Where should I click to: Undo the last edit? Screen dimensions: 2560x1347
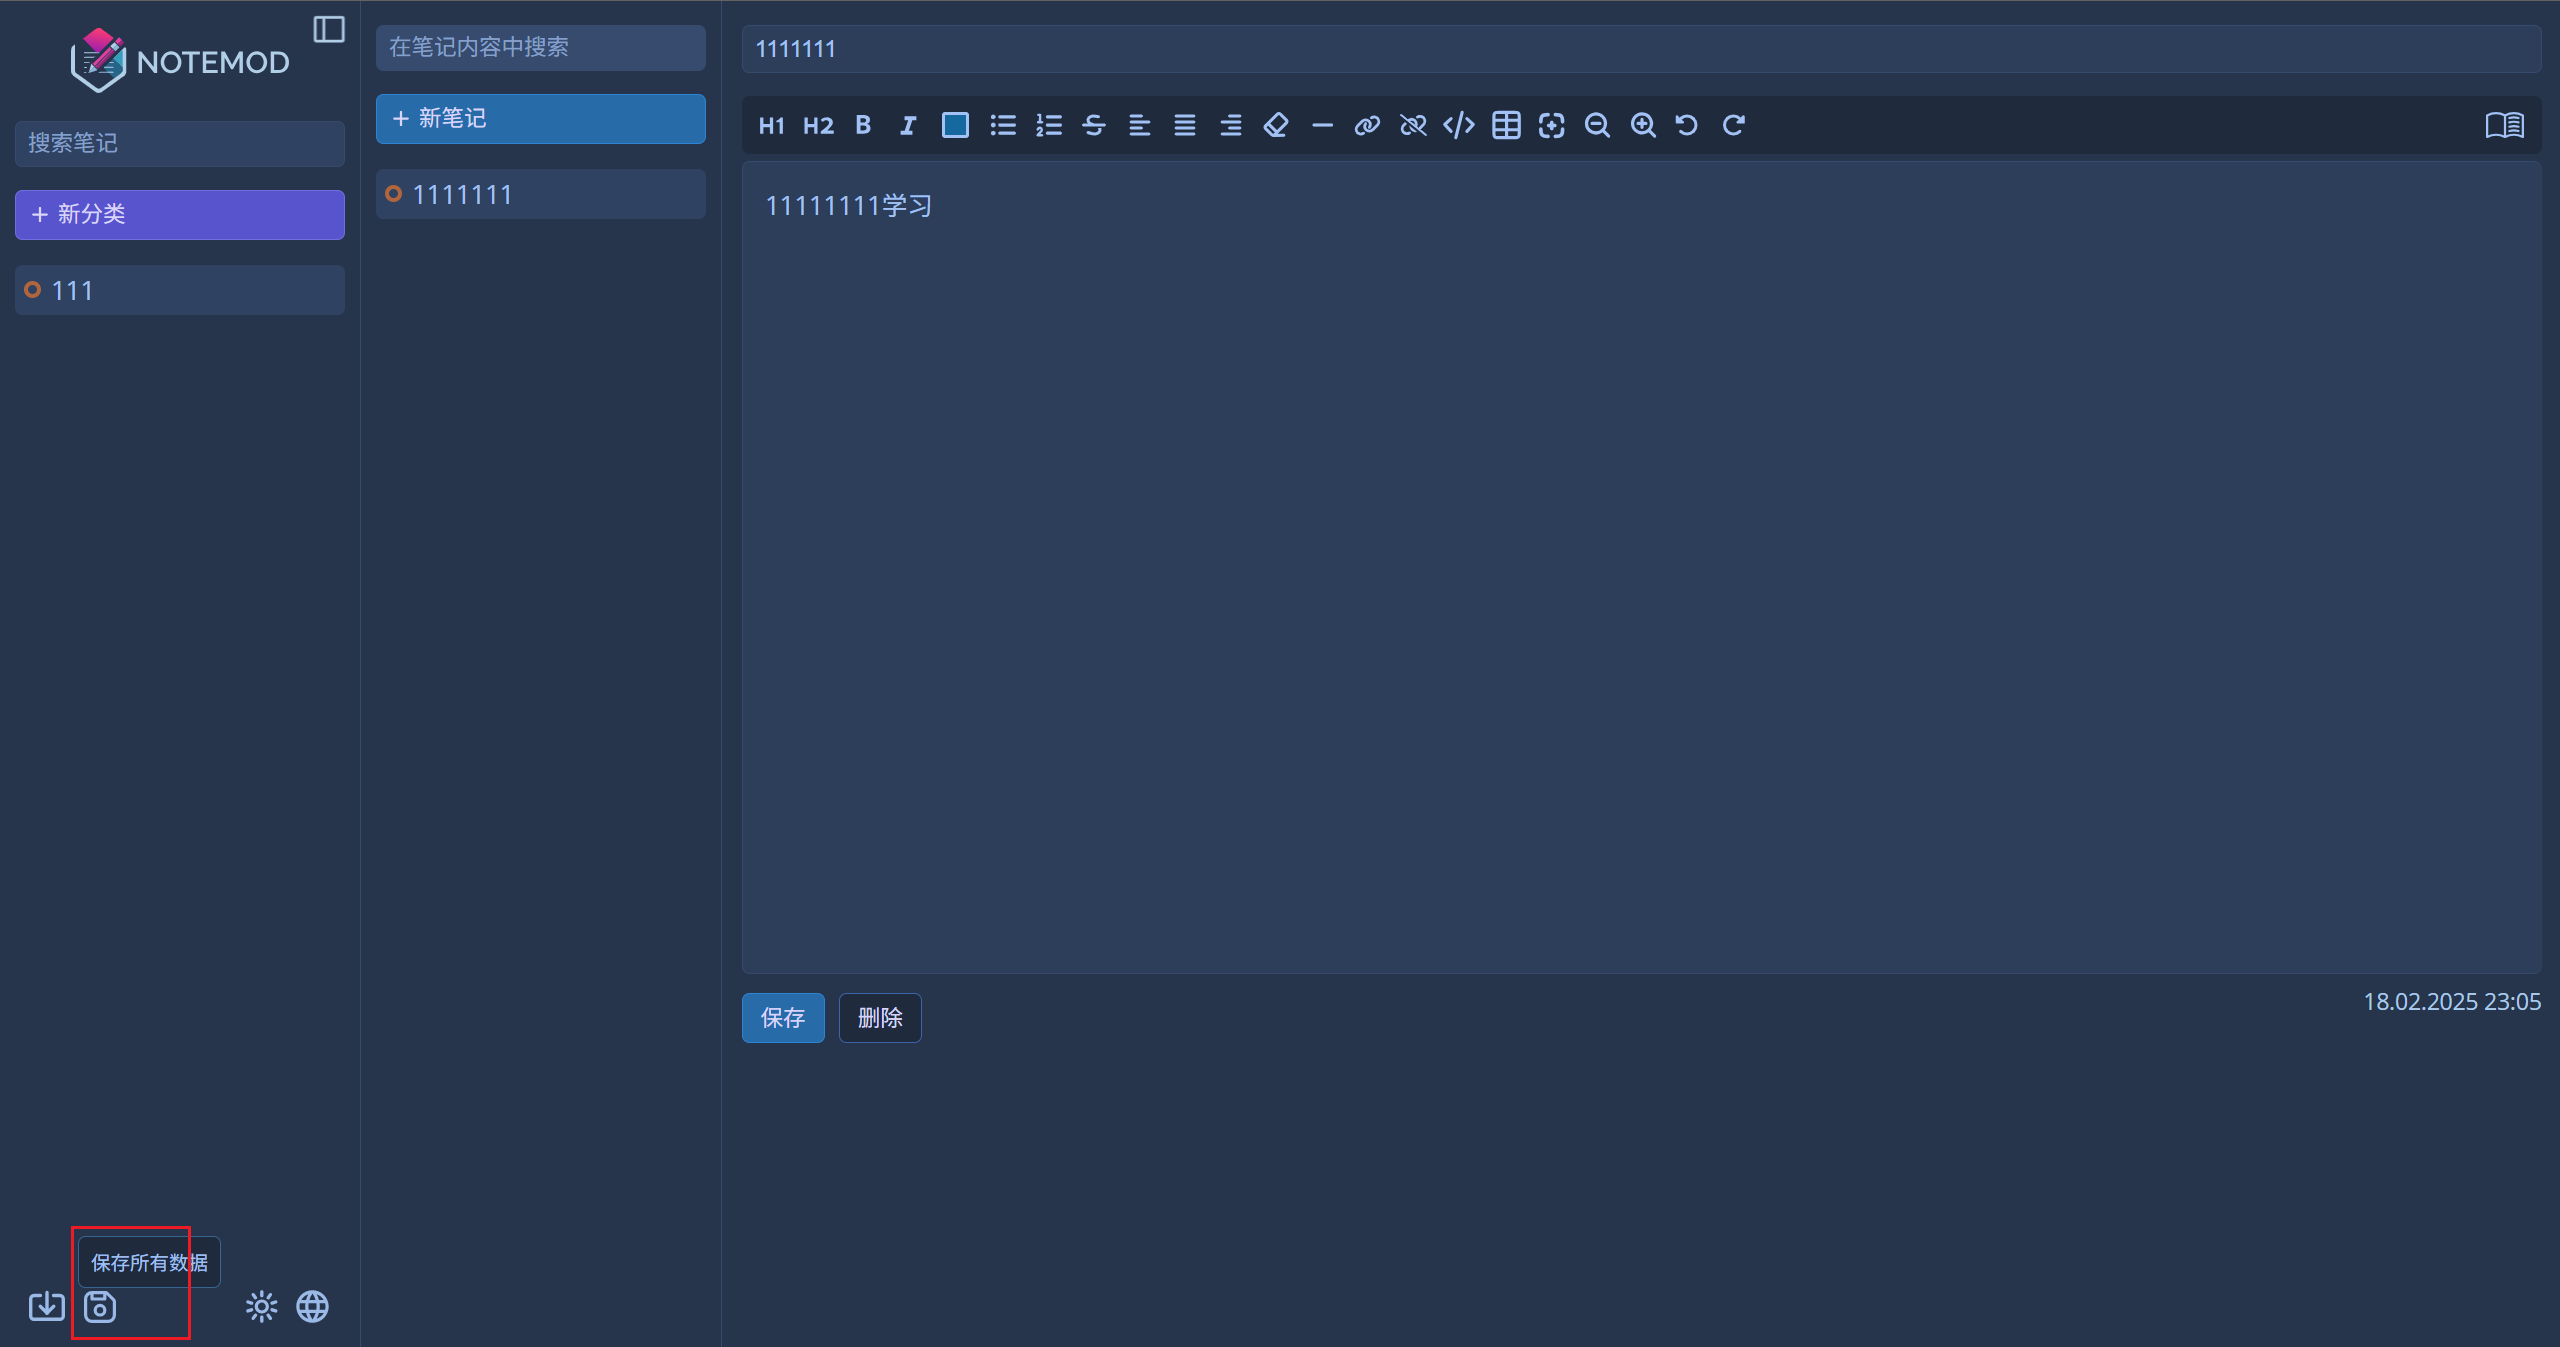[1687, 125]
